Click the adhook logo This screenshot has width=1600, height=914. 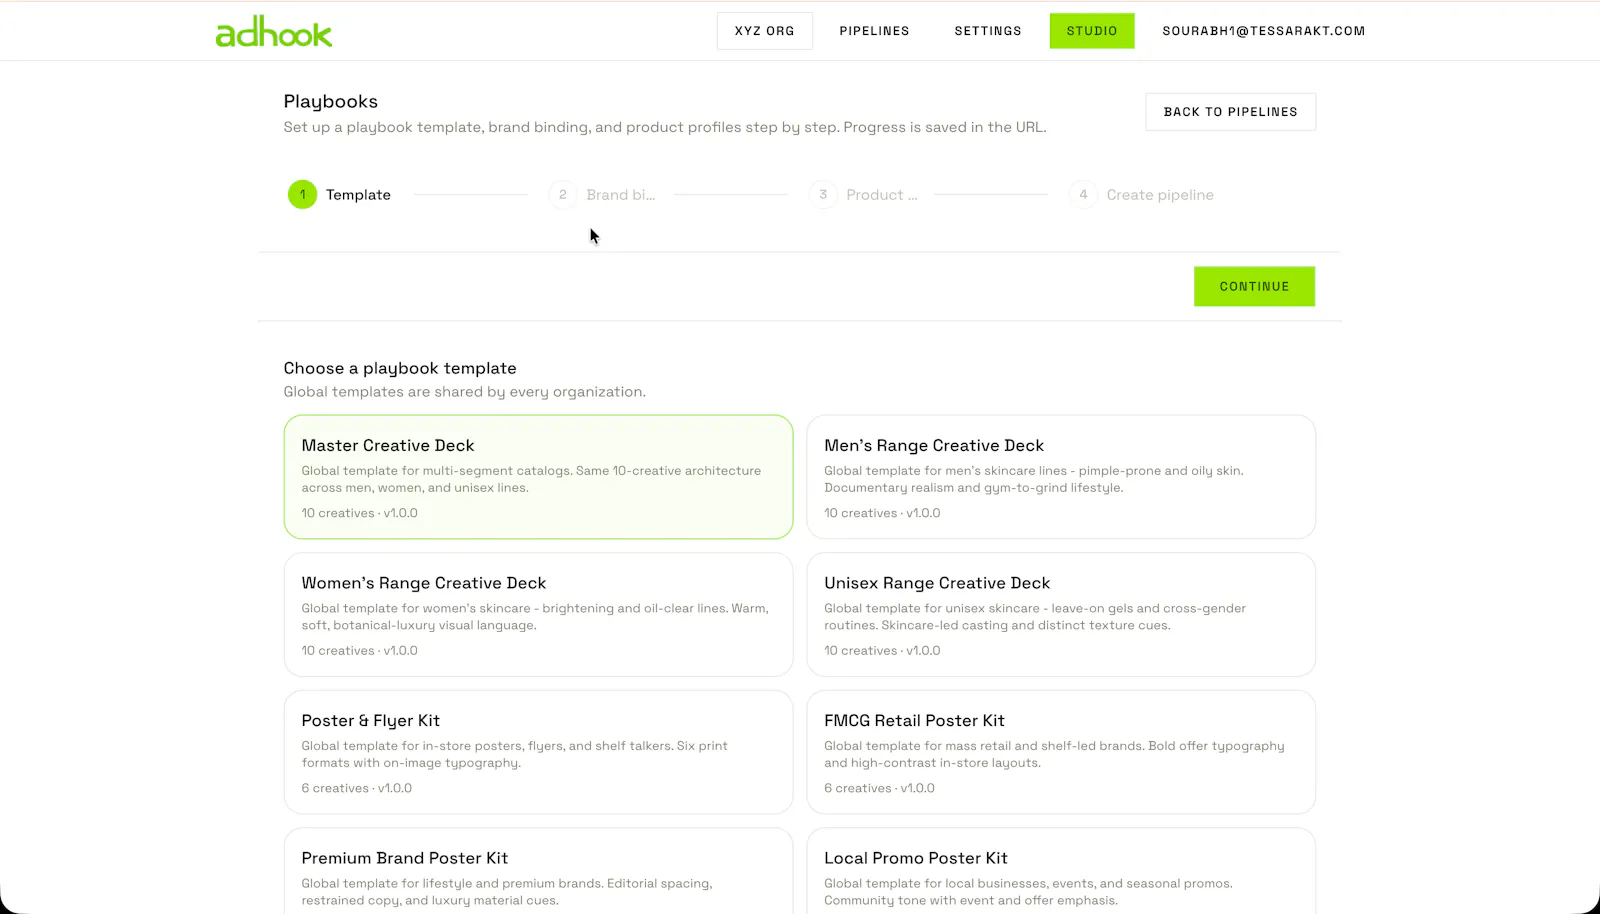coord(273,31)
